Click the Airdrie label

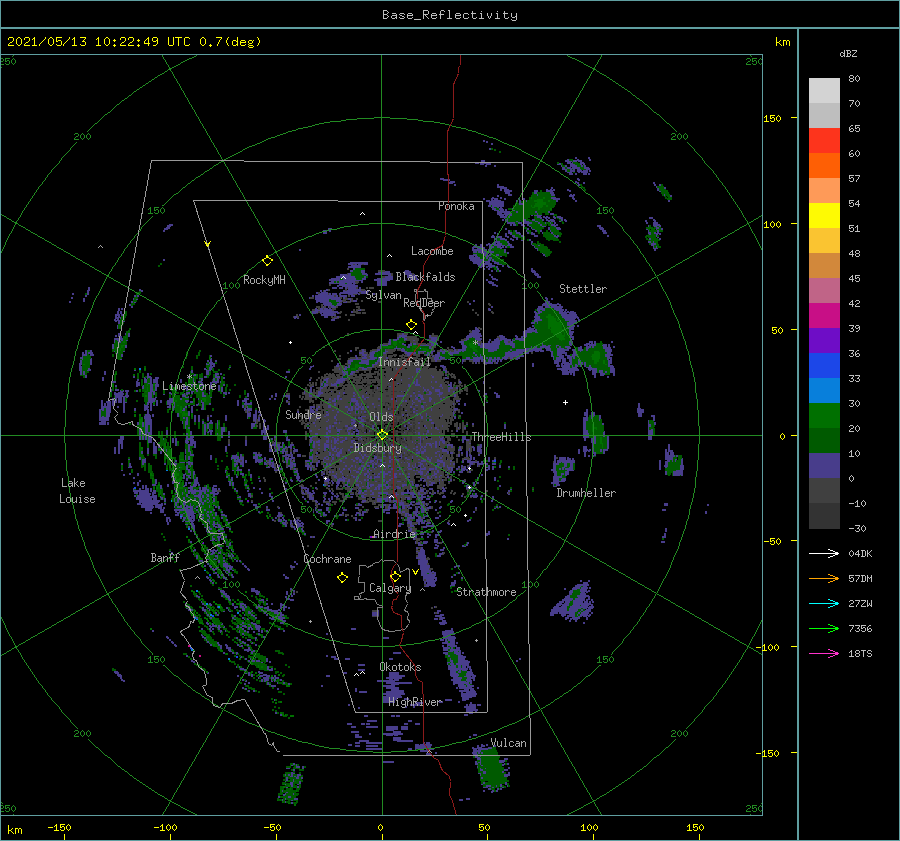click(394, 534)
